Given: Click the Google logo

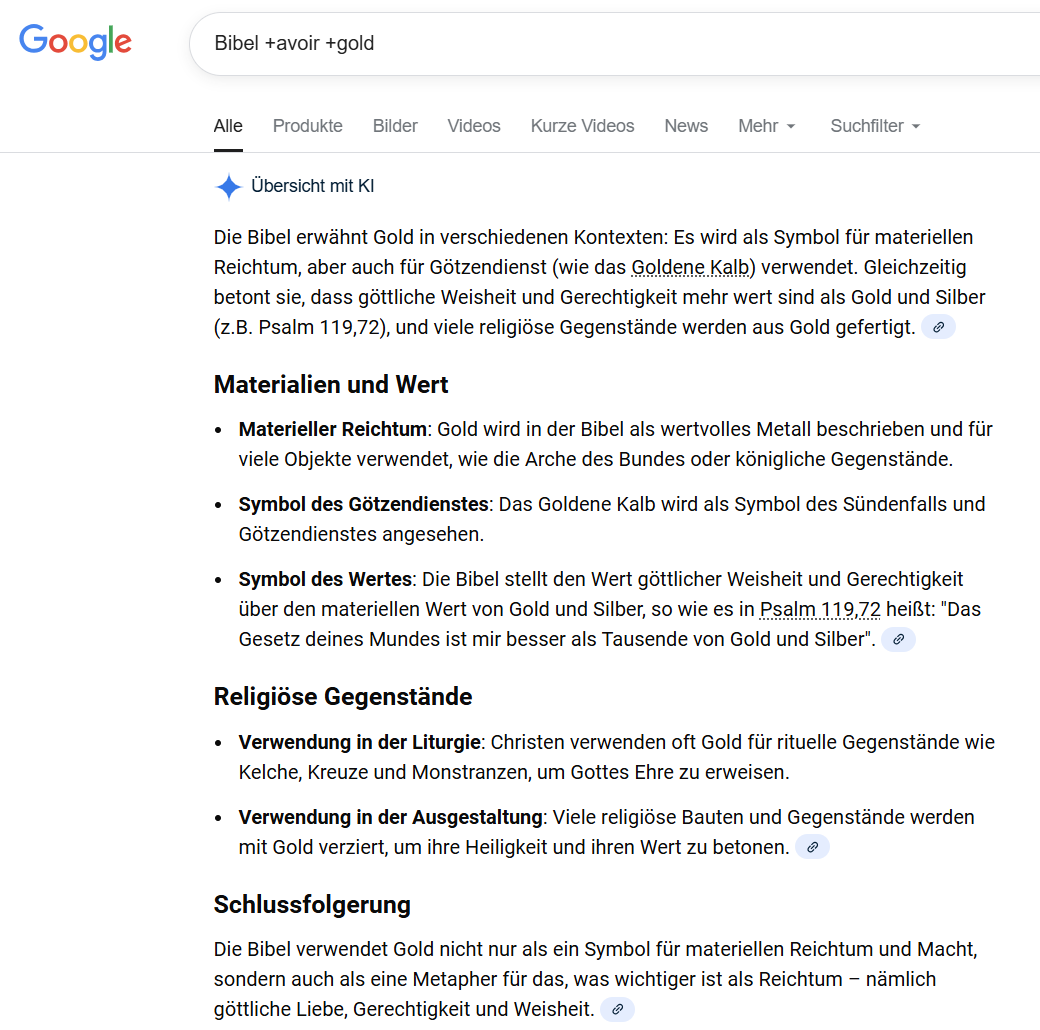Looking at the screenshot, I should [x=76, y=42].
